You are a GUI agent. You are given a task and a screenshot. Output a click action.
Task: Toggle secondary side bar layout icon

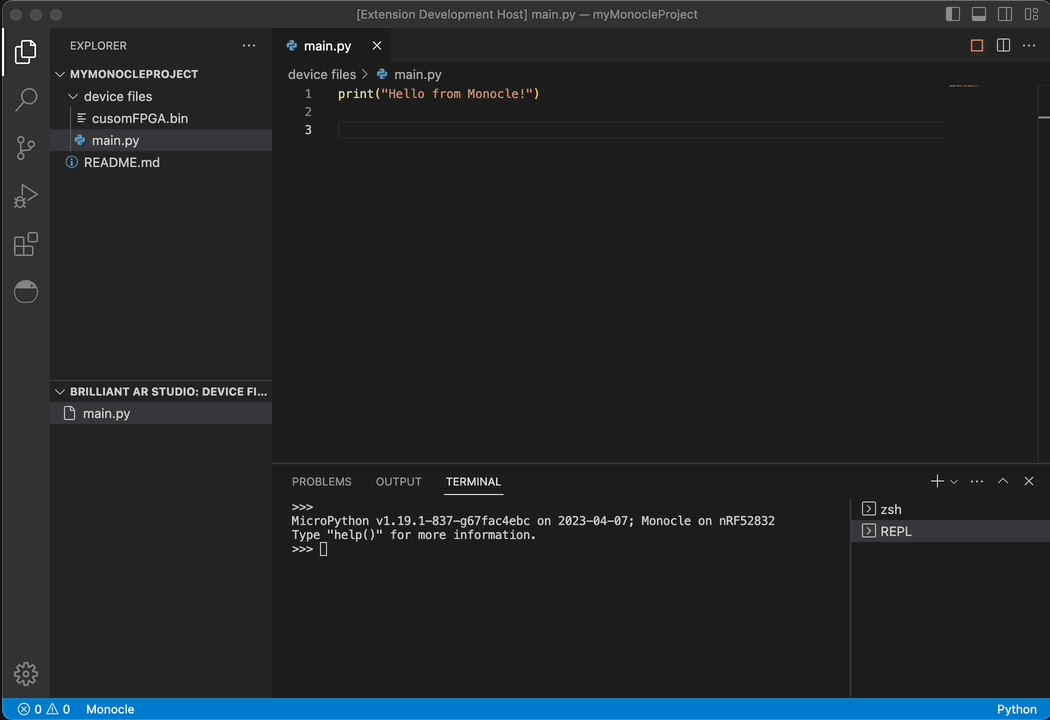pyautogui.click(x=1005, y=14)
